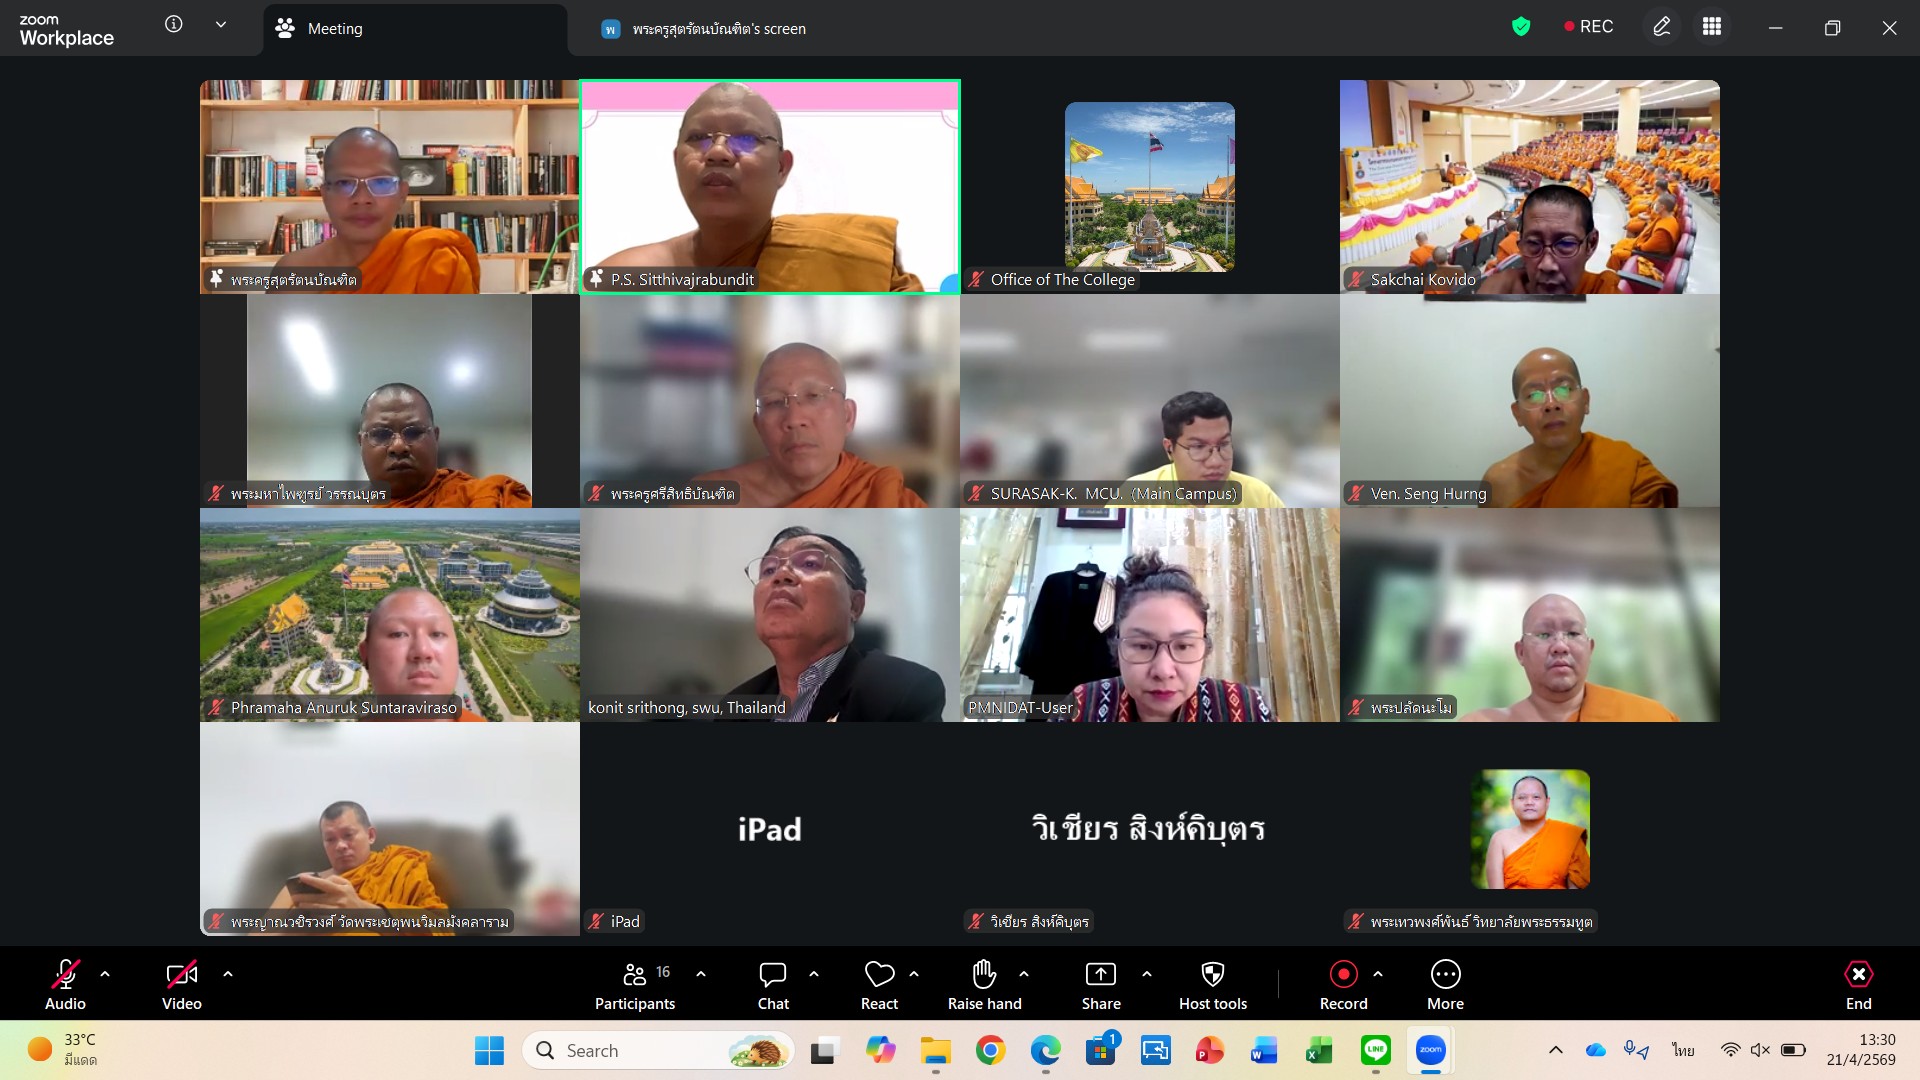Expand dropdown chevron beside meeting info icon
Image resolution: width=1920 pixels, height=1080 pixels.
pyautogui.click(x=221, y=25)
